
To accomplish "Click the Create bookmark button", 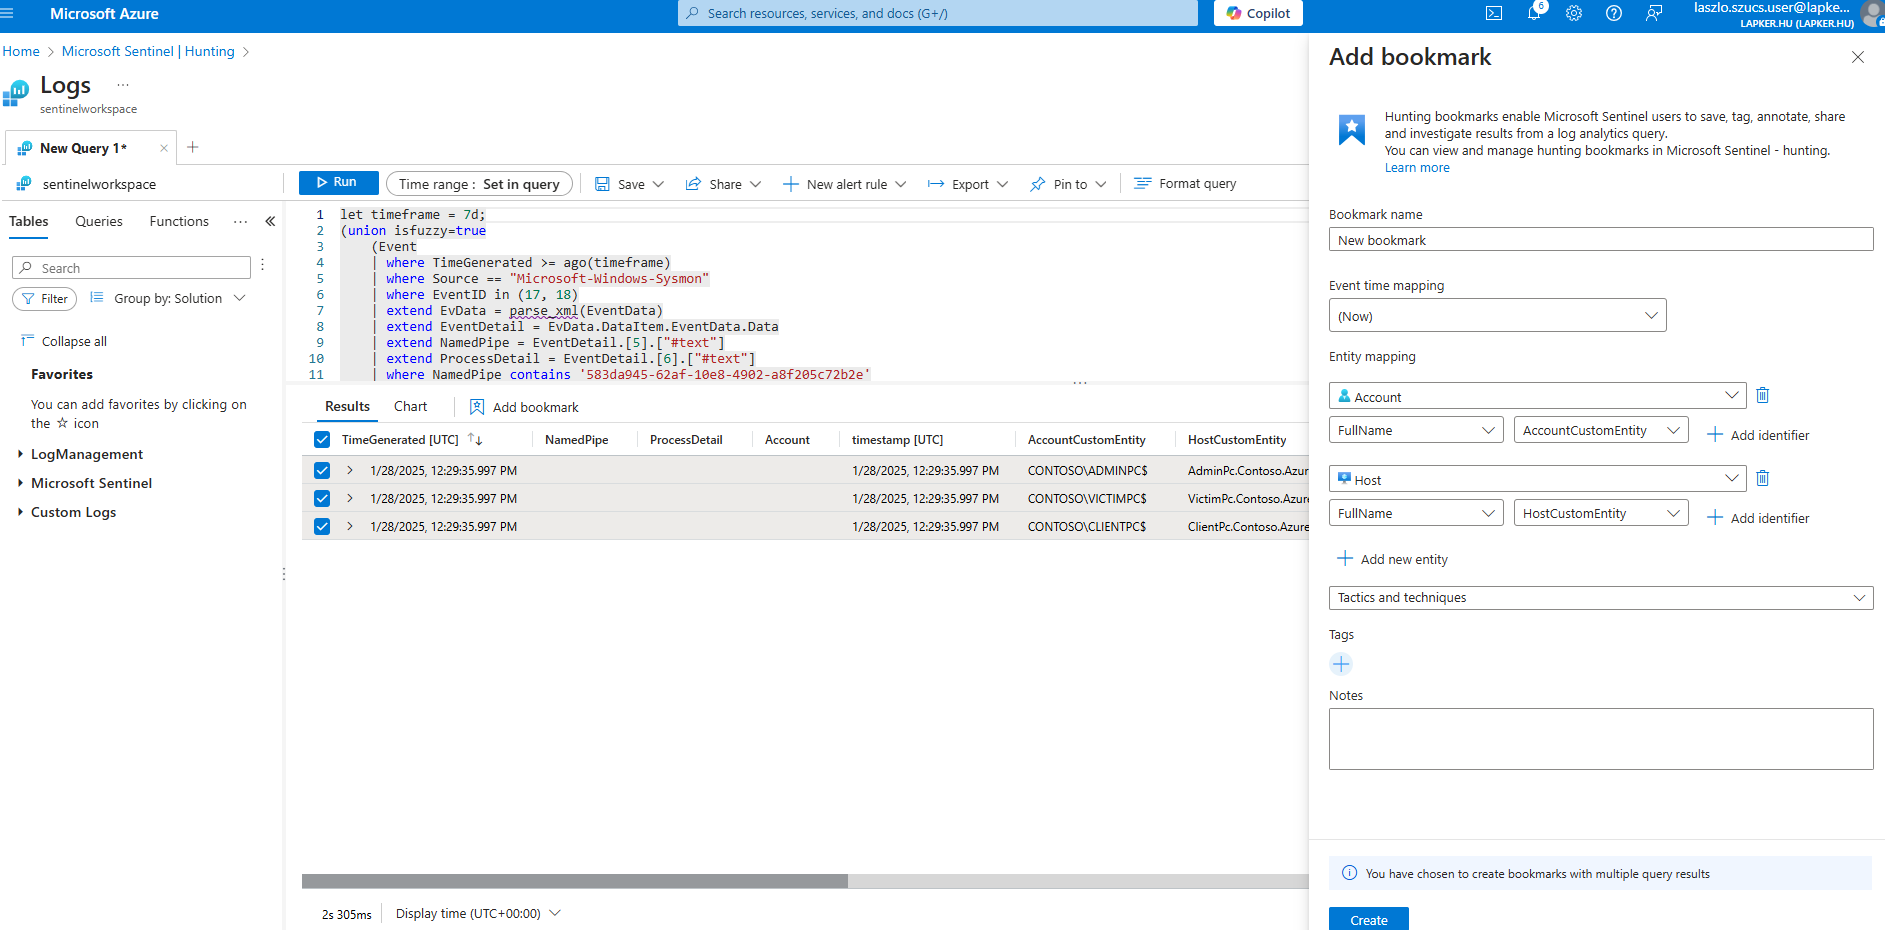I will [1368, 919].
